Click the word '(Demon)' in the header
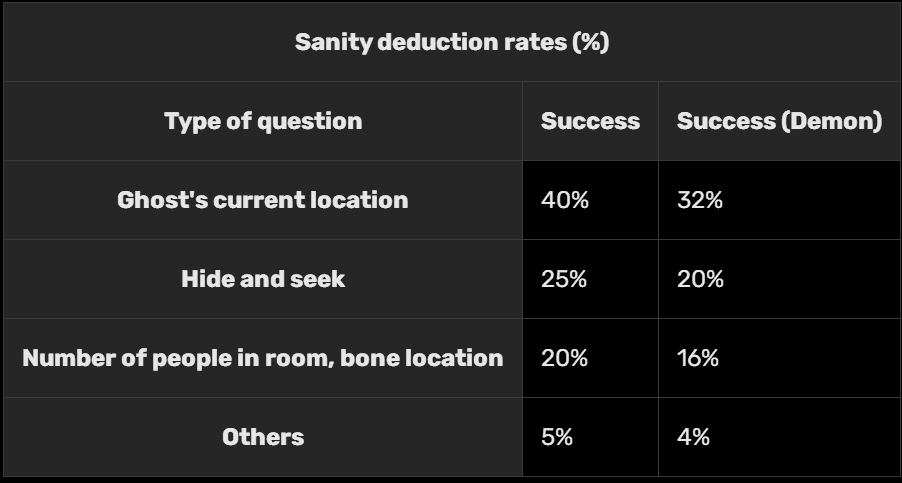902x483 pixels. [833, 122]
